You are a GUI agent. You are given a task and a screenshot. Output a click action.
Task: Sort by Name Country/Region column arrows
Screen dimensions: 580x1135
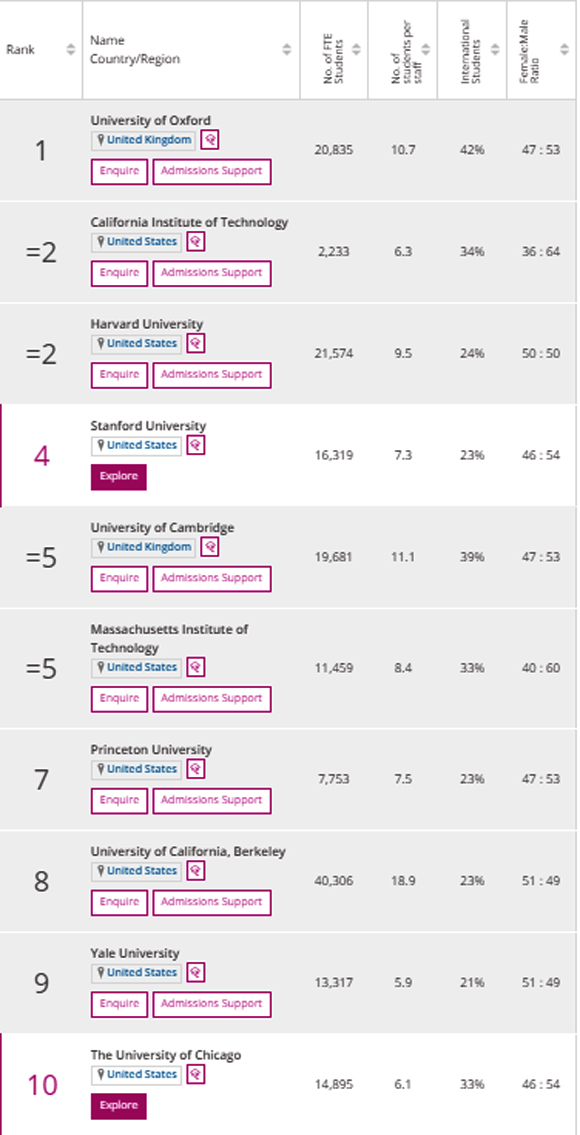(287, 49)
